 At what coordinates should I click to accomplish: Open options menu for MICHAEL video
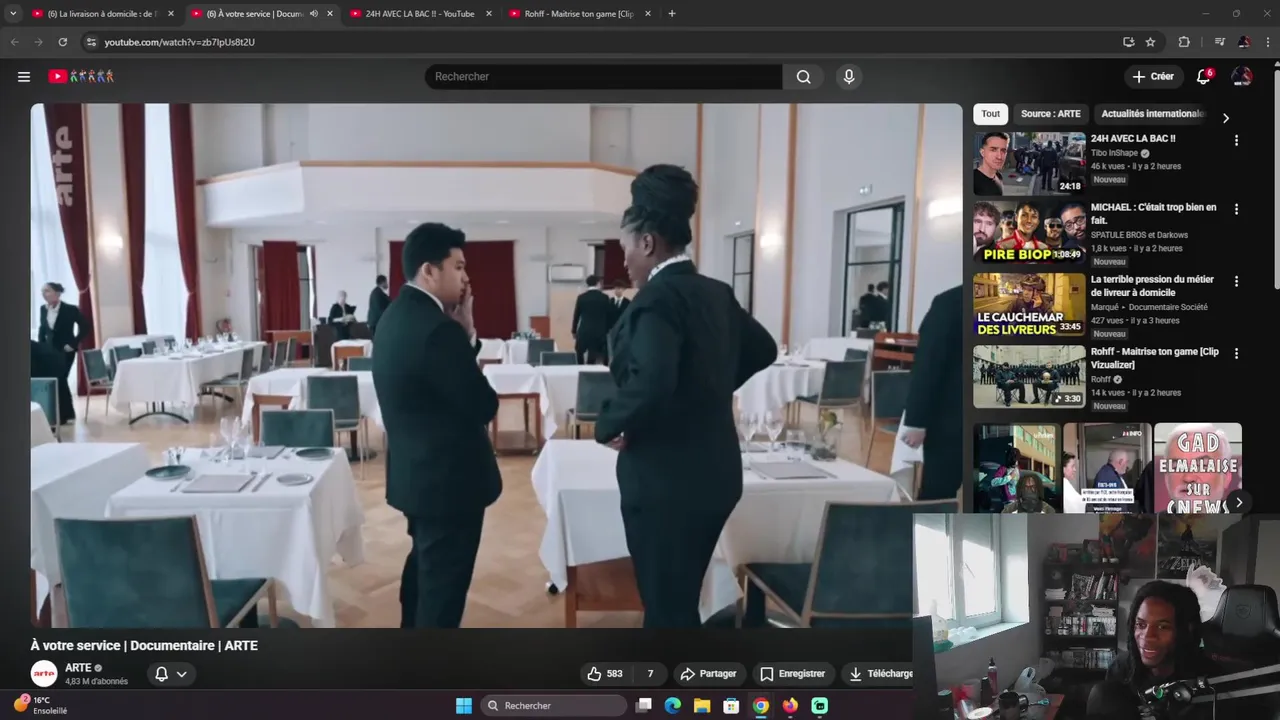(1236, 210)
